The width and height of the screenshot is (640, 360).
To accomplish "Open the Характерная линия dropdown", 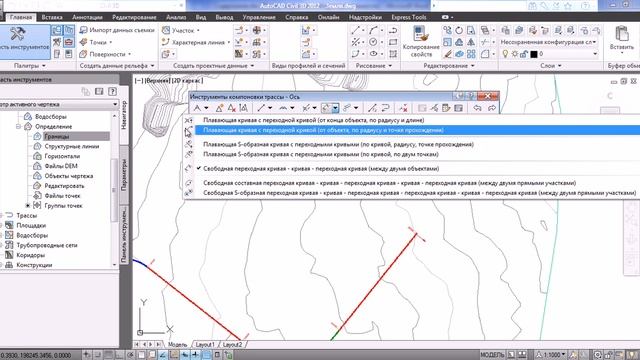I will (x=196, y=42).
